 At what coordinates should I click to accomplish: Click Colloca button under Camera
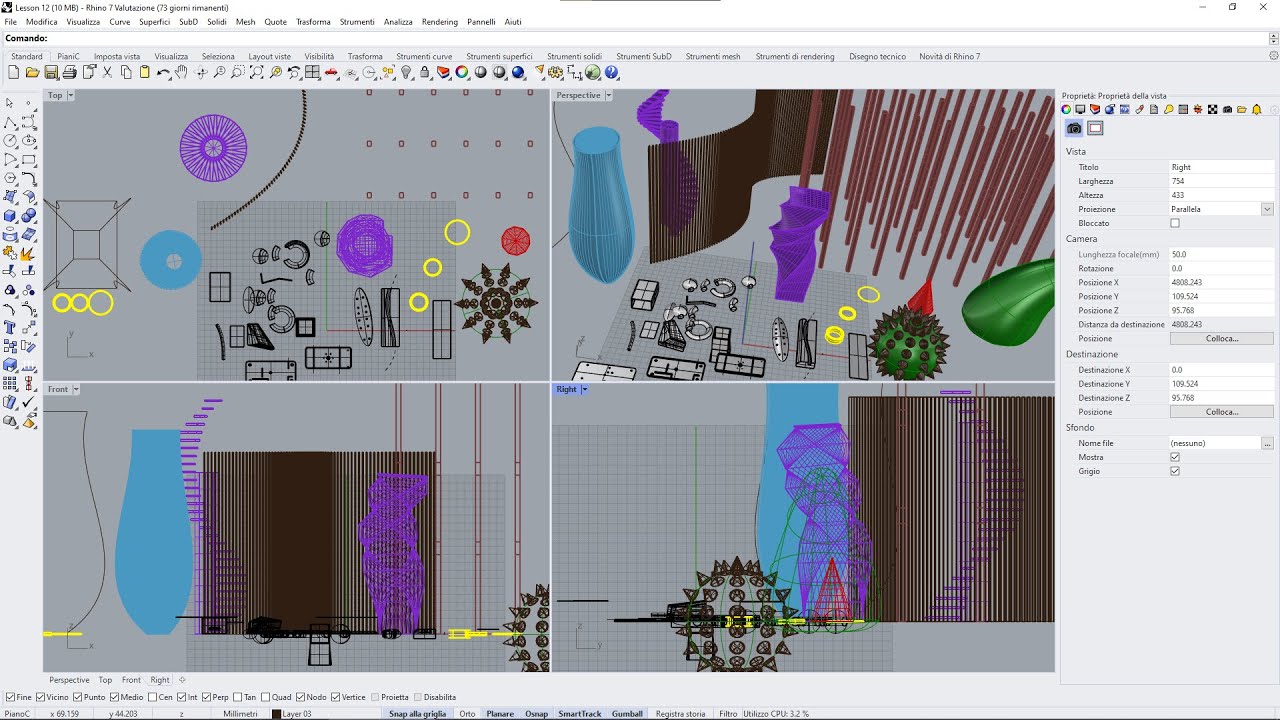tap(1221, 339)
